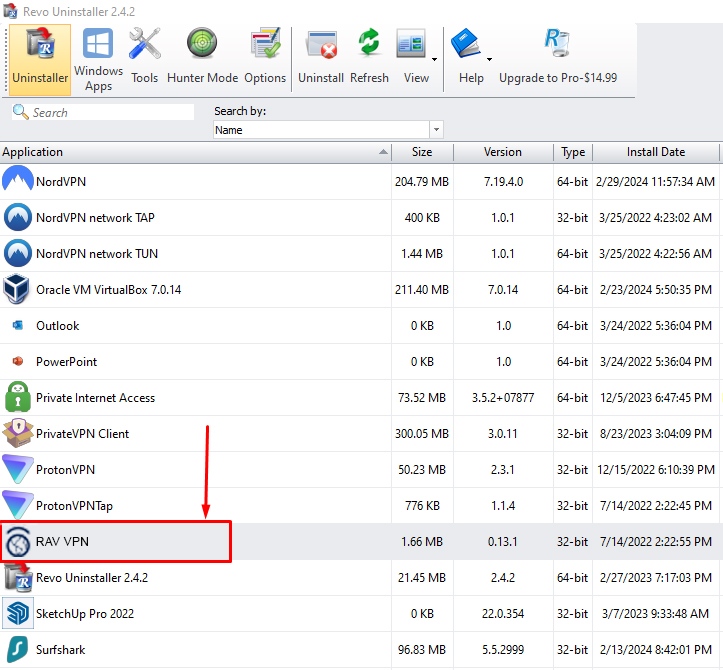This screenshot has width=723, height=670.
Task: Select SketchUp Pro 2022 icon
Action: (18, 613)
